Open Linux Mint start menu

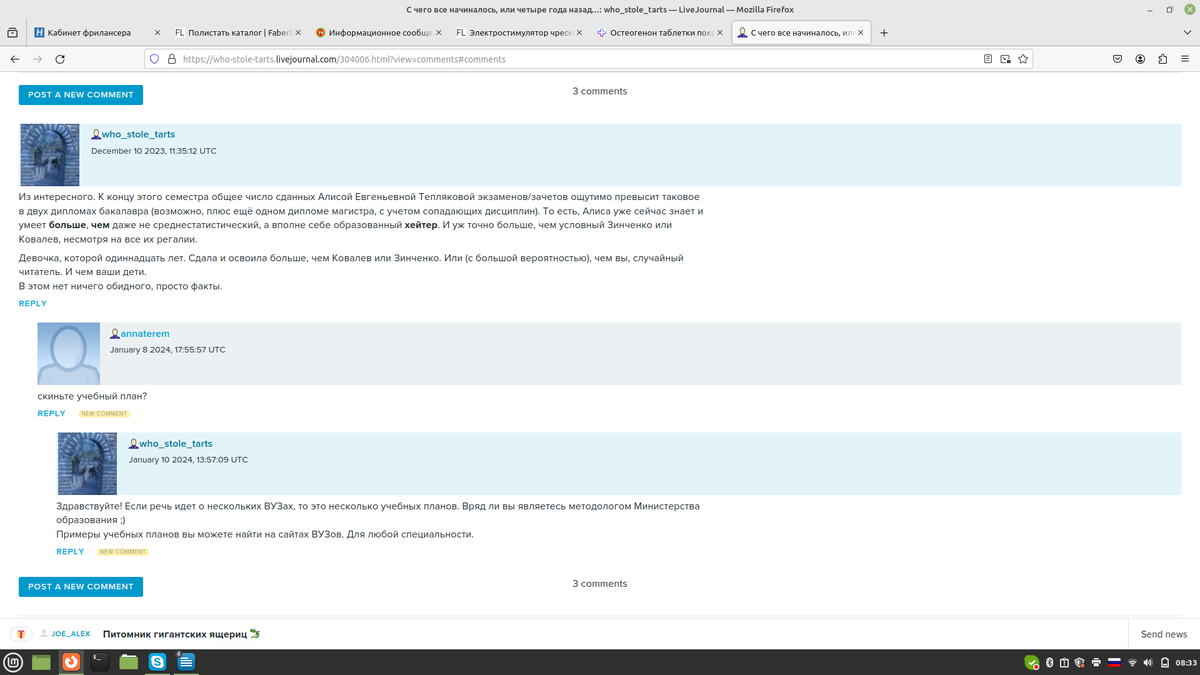13,662
